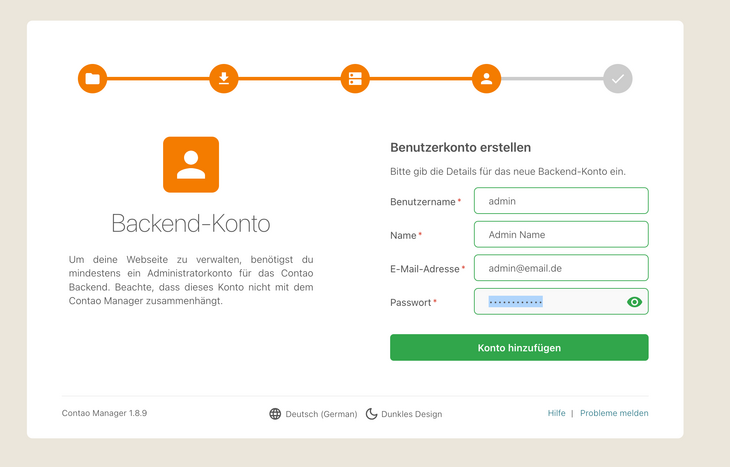Click the folder step icon in progress bar
730x467 pixels.
pos(92,79)
